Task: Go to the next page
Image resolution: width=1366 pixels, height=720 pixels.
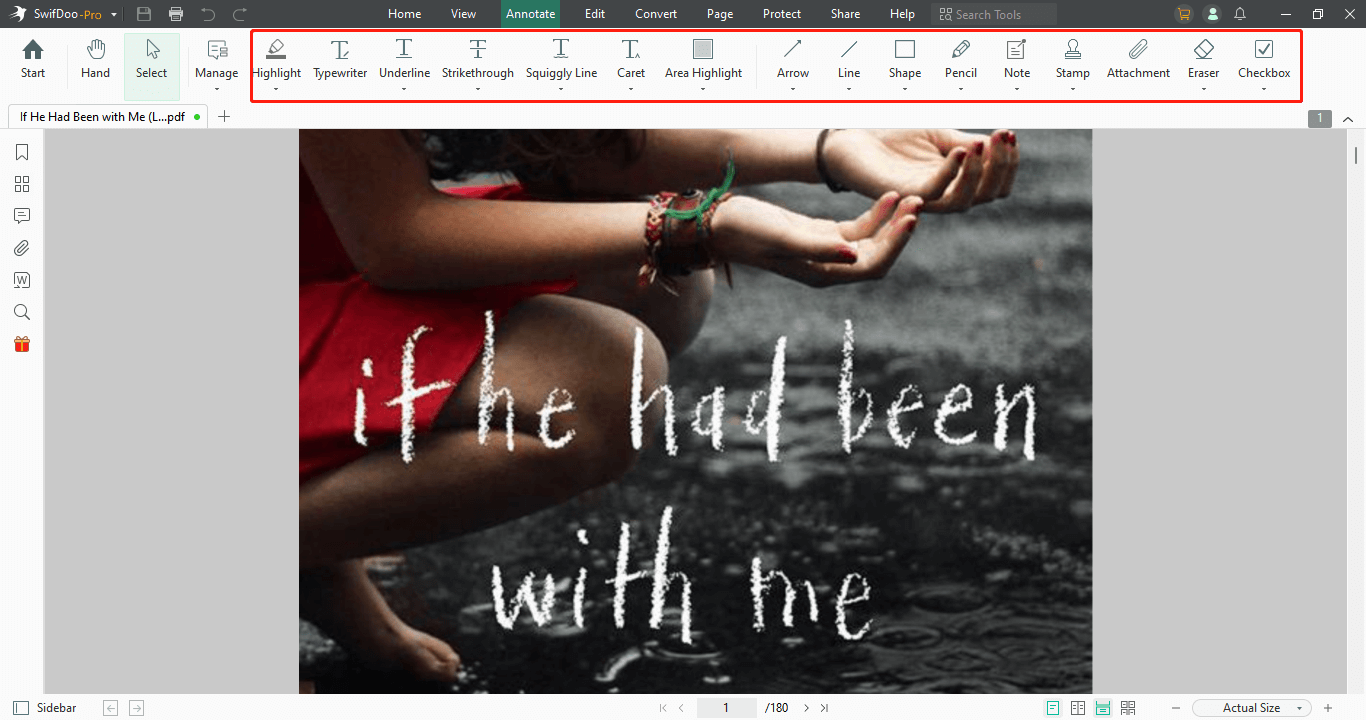Action: click(x=807, y=708)
